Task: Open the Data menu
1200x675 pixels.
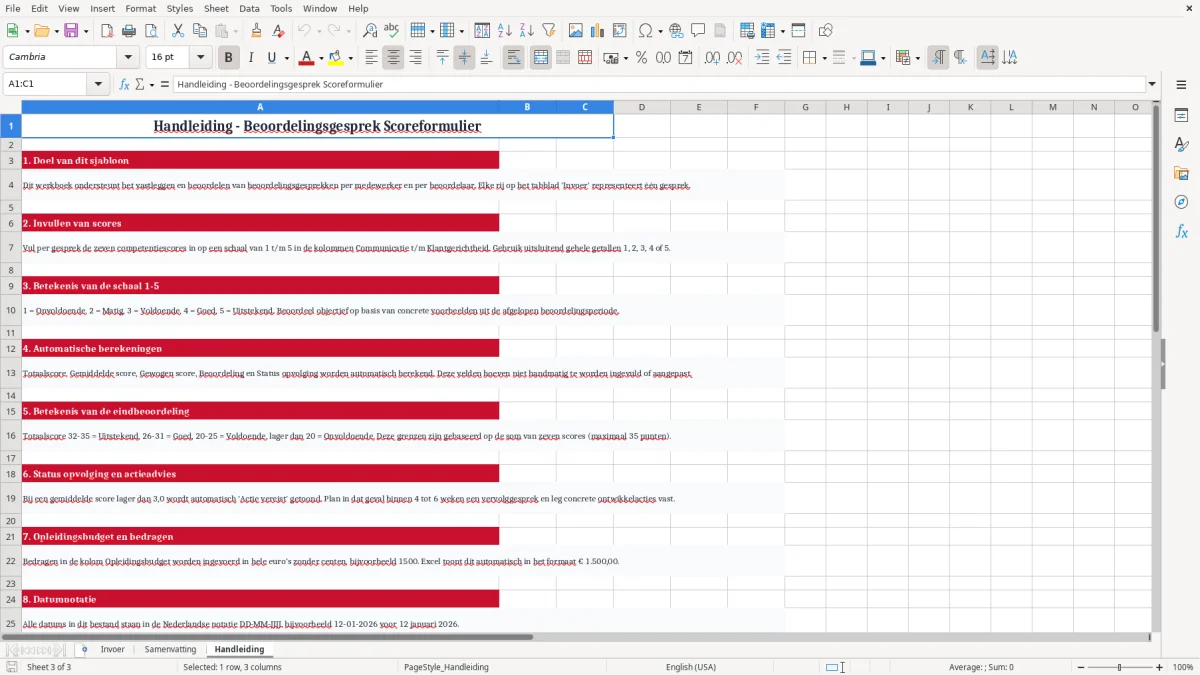Action: click(249, 8)
